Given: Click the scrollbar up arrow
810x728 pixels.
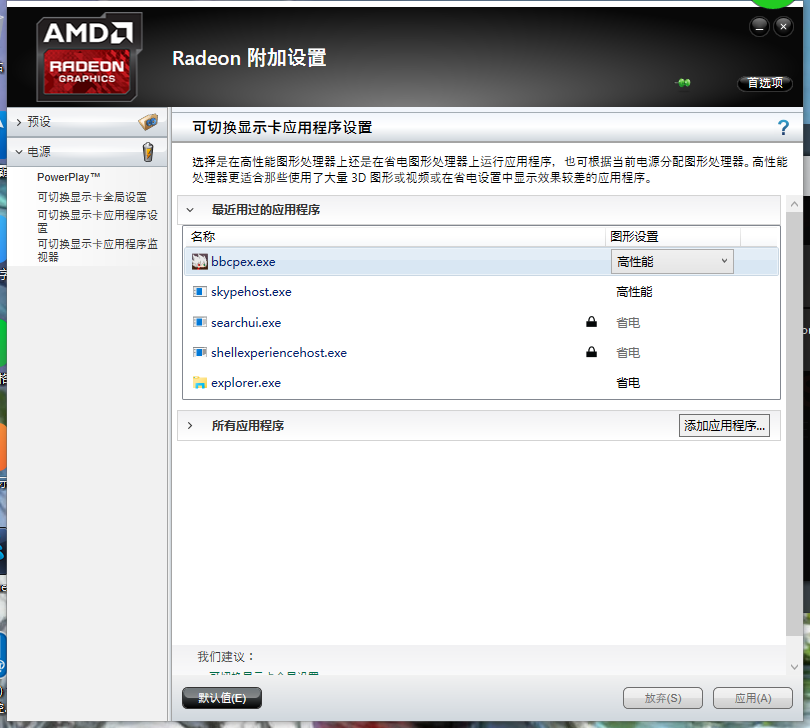Looking at the screenshot, I should 795,204.
